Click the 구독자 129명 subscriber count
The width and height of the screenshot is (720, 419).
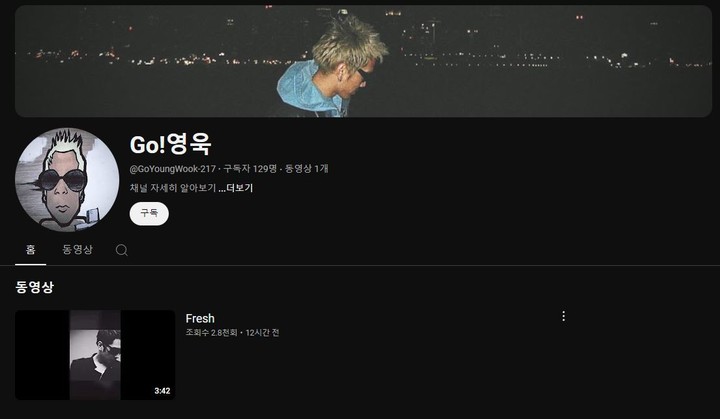pyautogui.click(x=250, y=169)
